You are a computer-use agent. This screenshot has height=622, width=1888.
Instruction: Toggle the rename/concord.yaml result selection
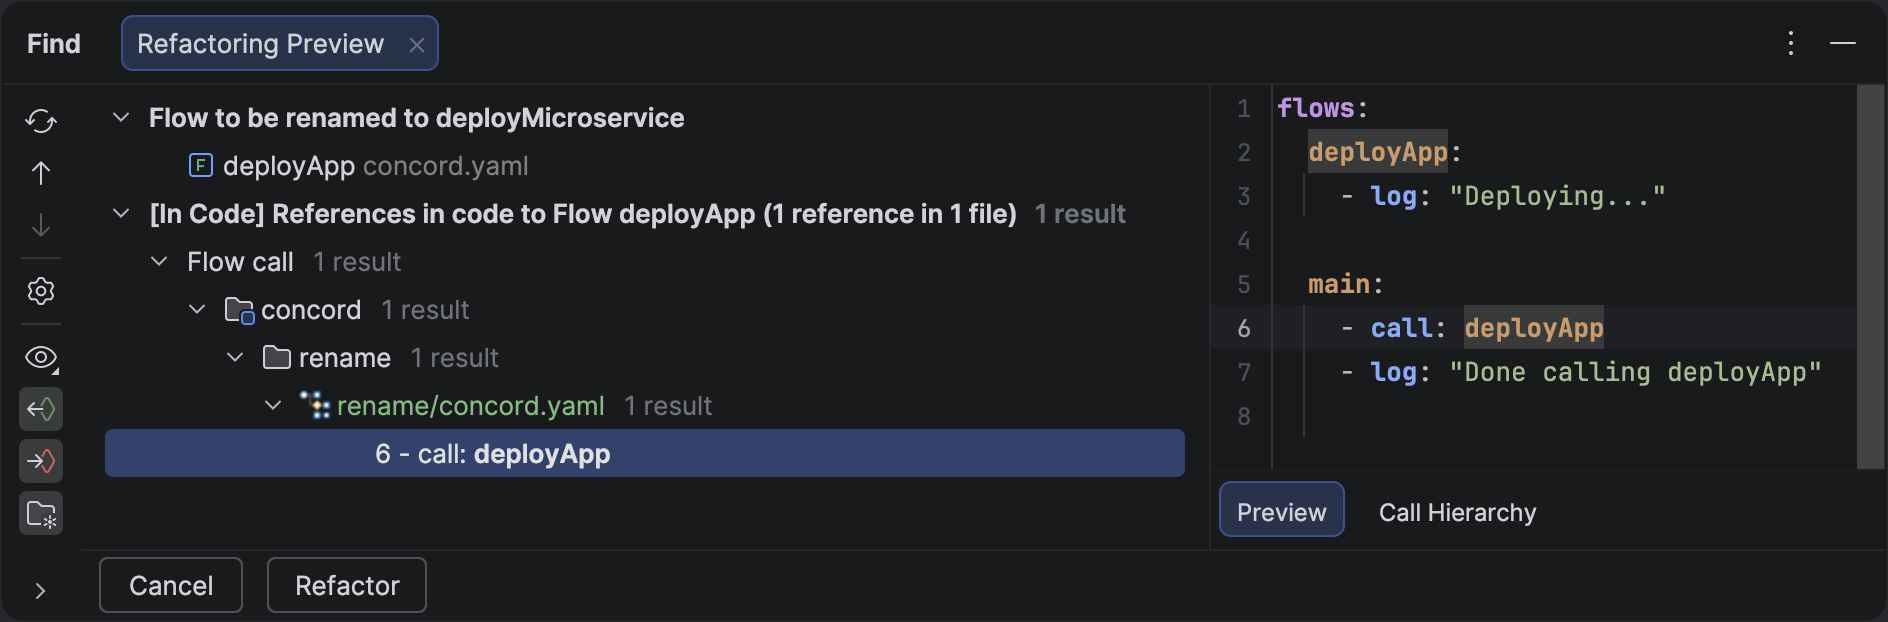[x=471, y=405]
